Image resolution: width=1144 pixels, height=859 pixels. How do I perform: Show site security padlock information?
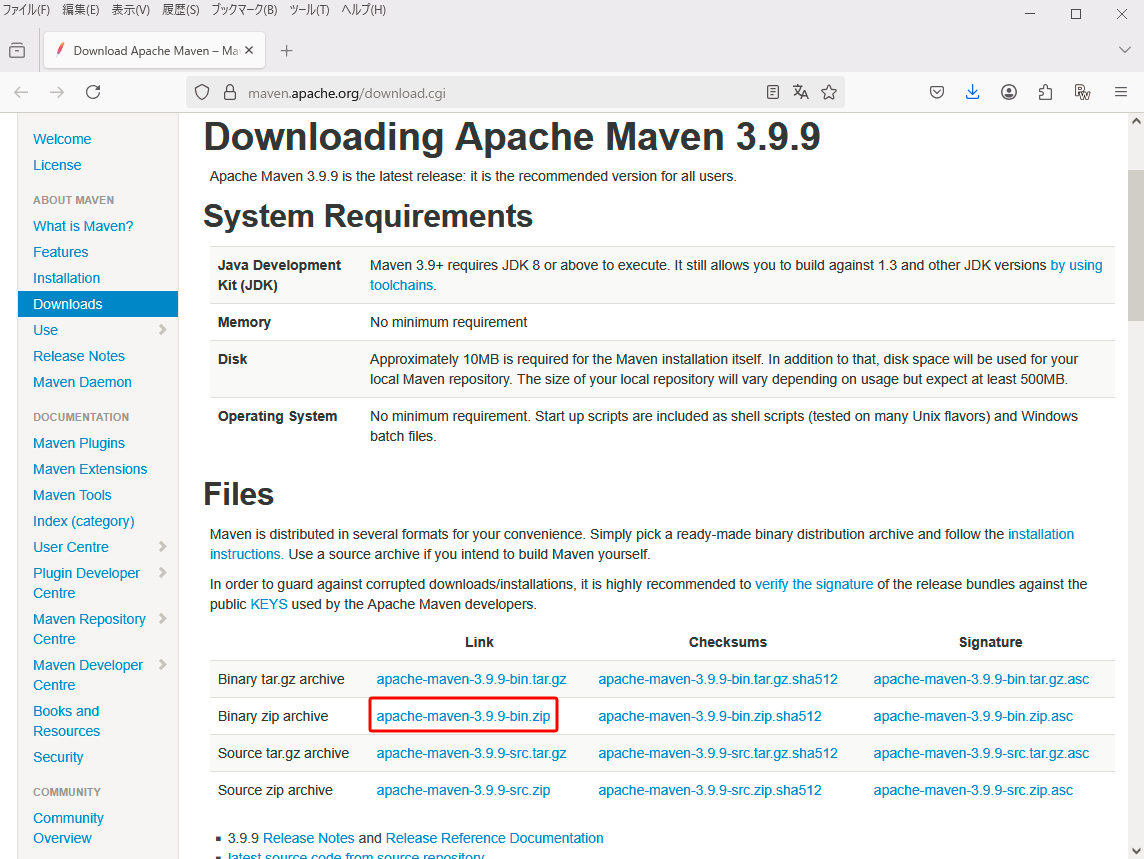click(x=230, y=93)
